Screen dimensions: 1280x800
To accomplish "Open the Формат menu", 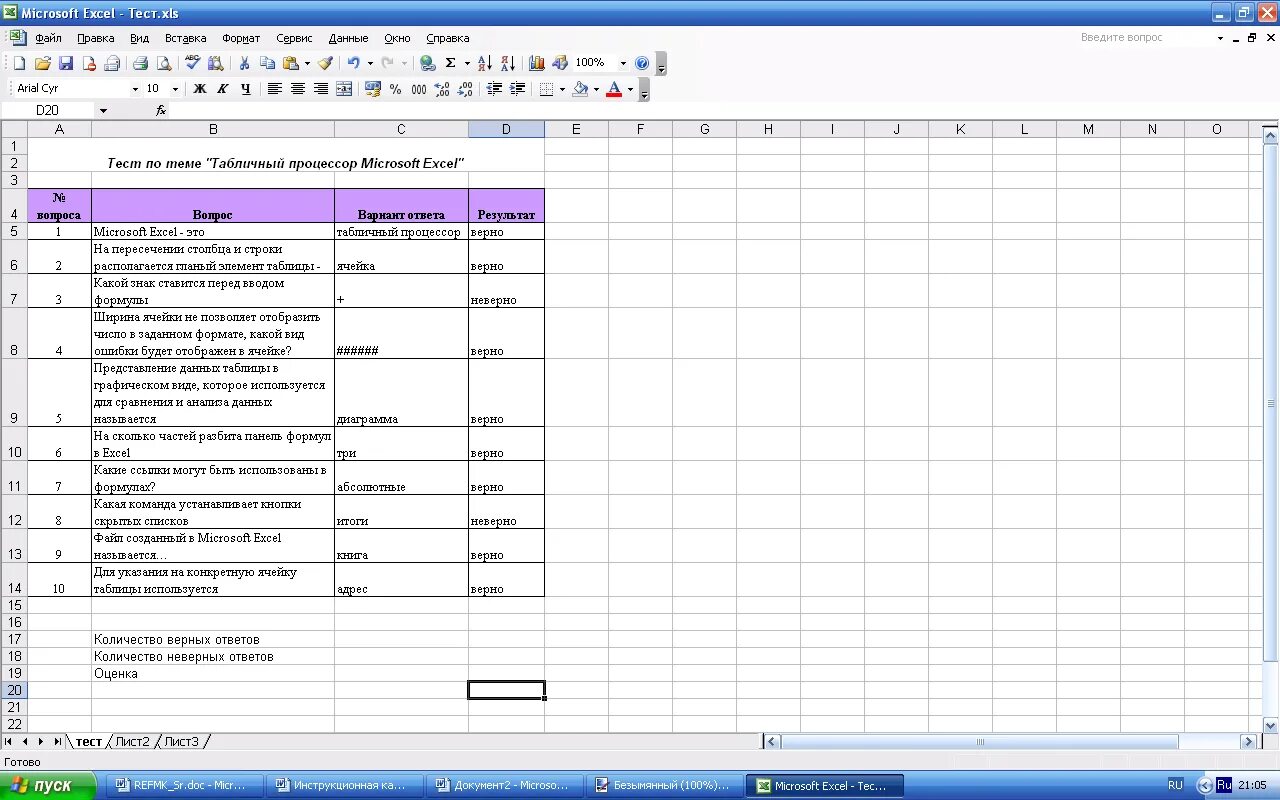I will click(241, 38).
